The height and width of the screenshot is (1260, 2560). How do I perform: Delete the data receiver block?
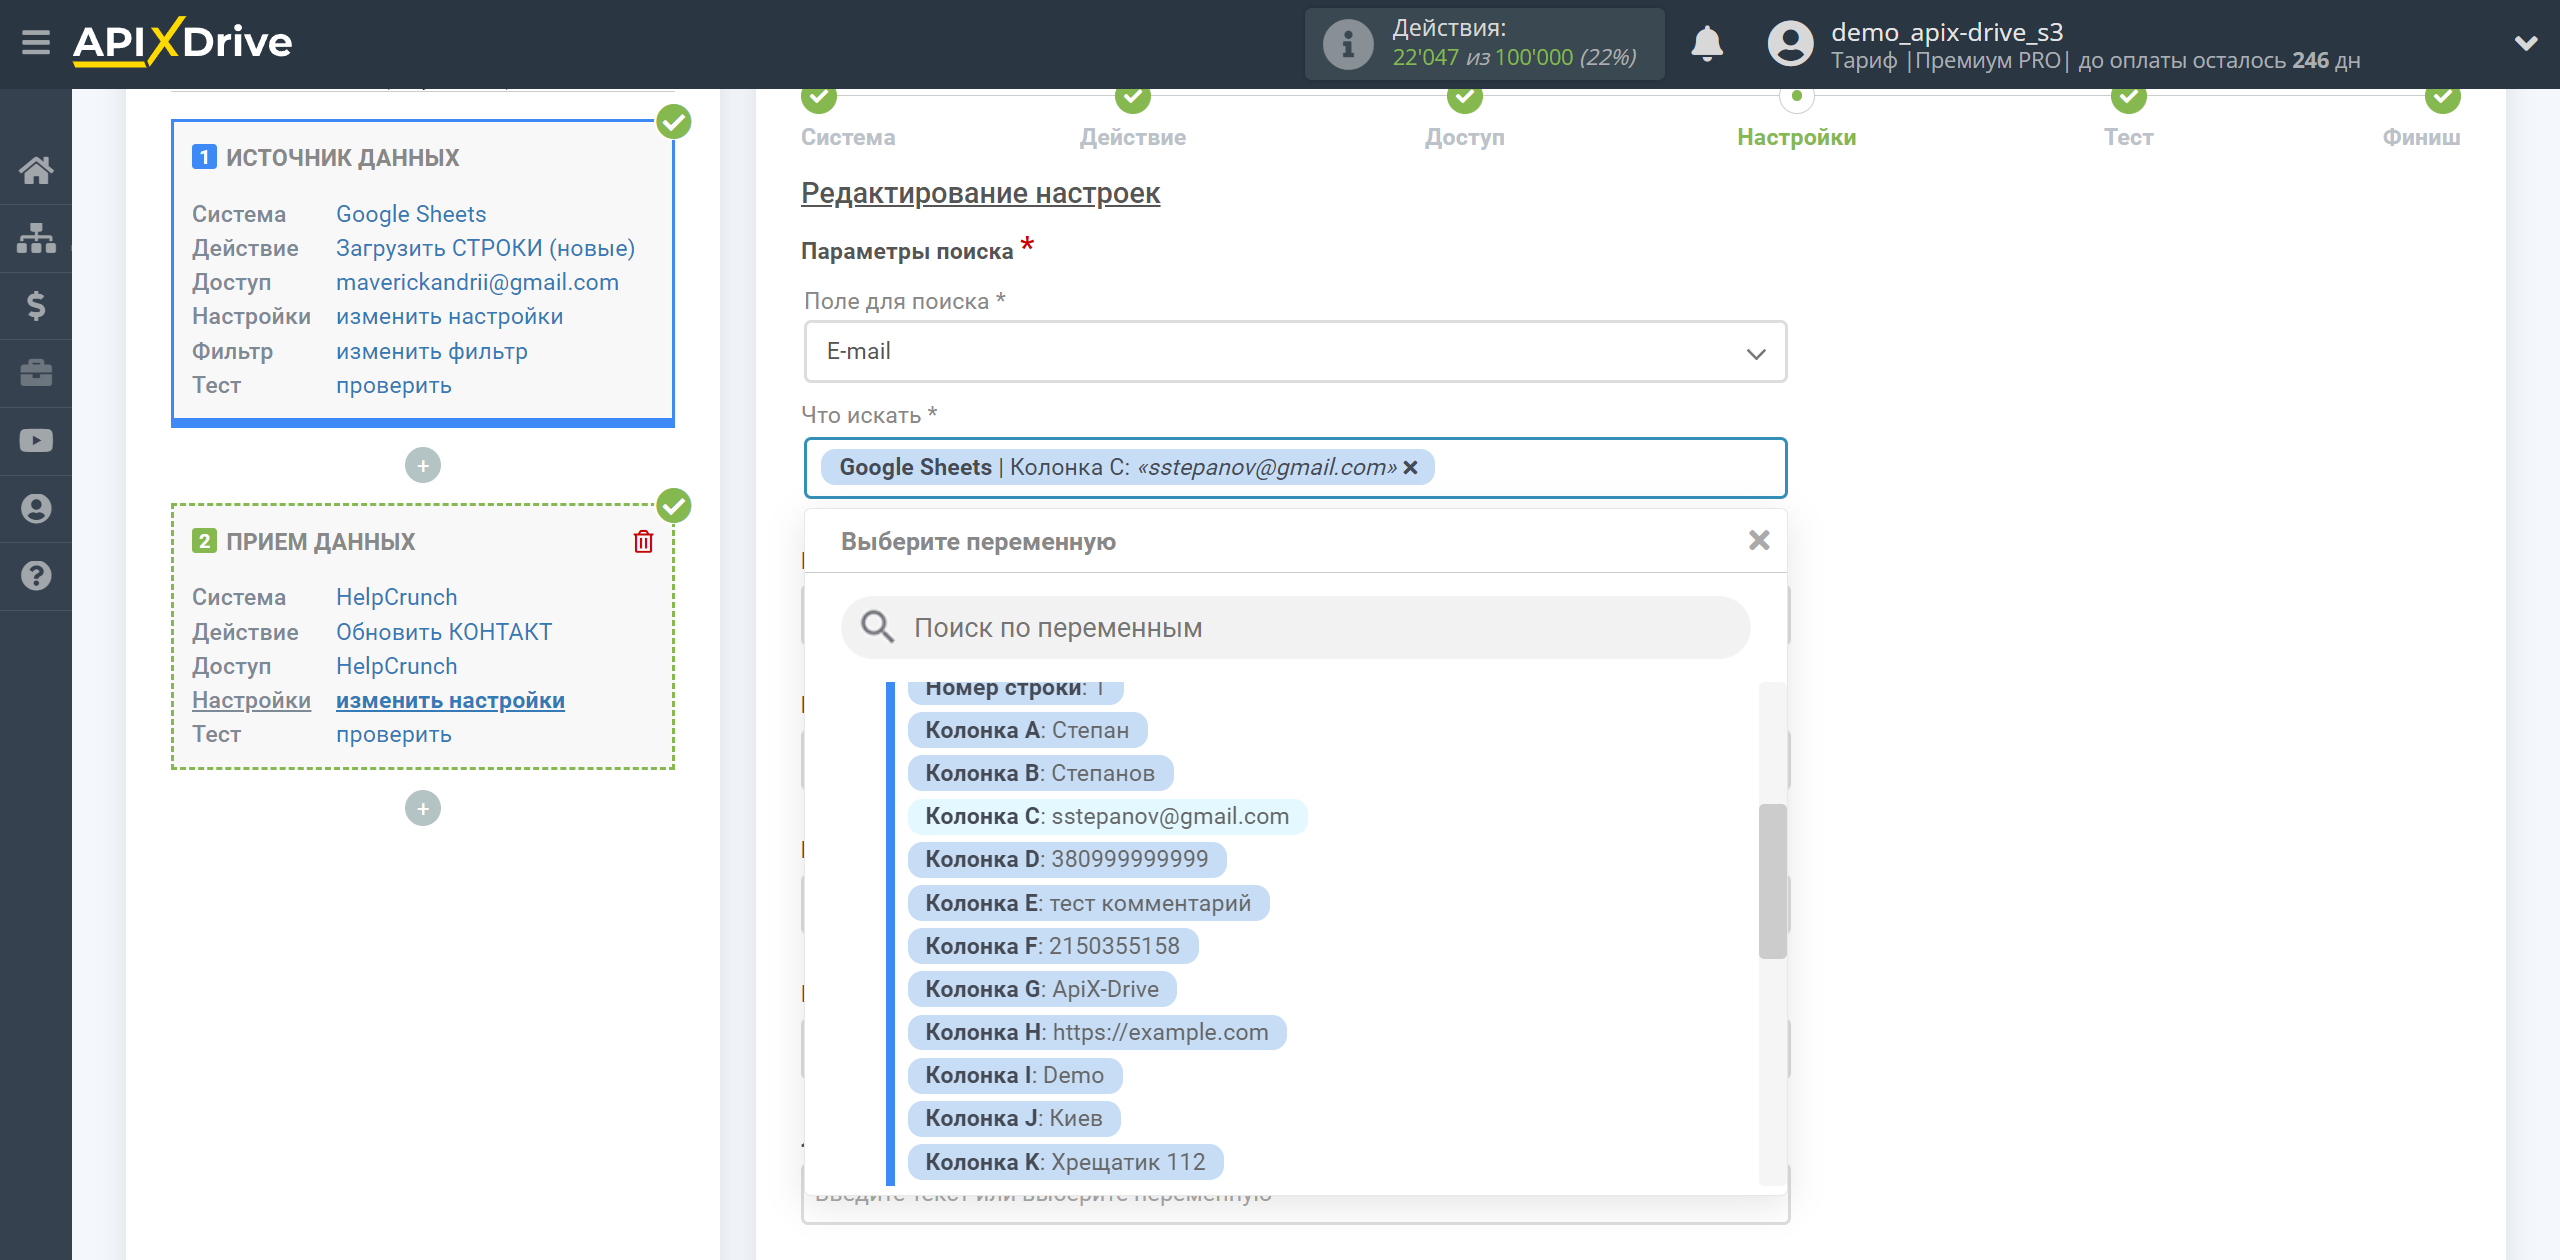tap(643, 541)
